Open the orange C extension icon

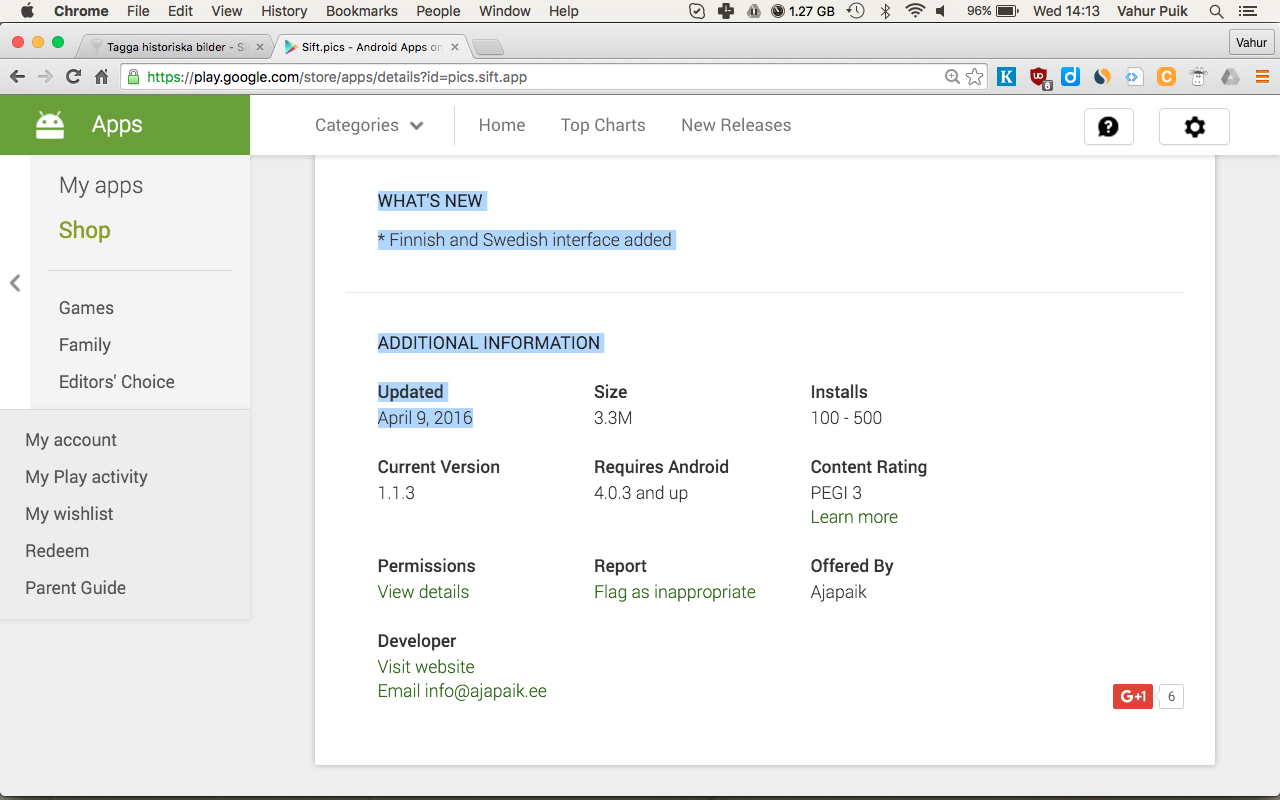(x=1166, y=76)
